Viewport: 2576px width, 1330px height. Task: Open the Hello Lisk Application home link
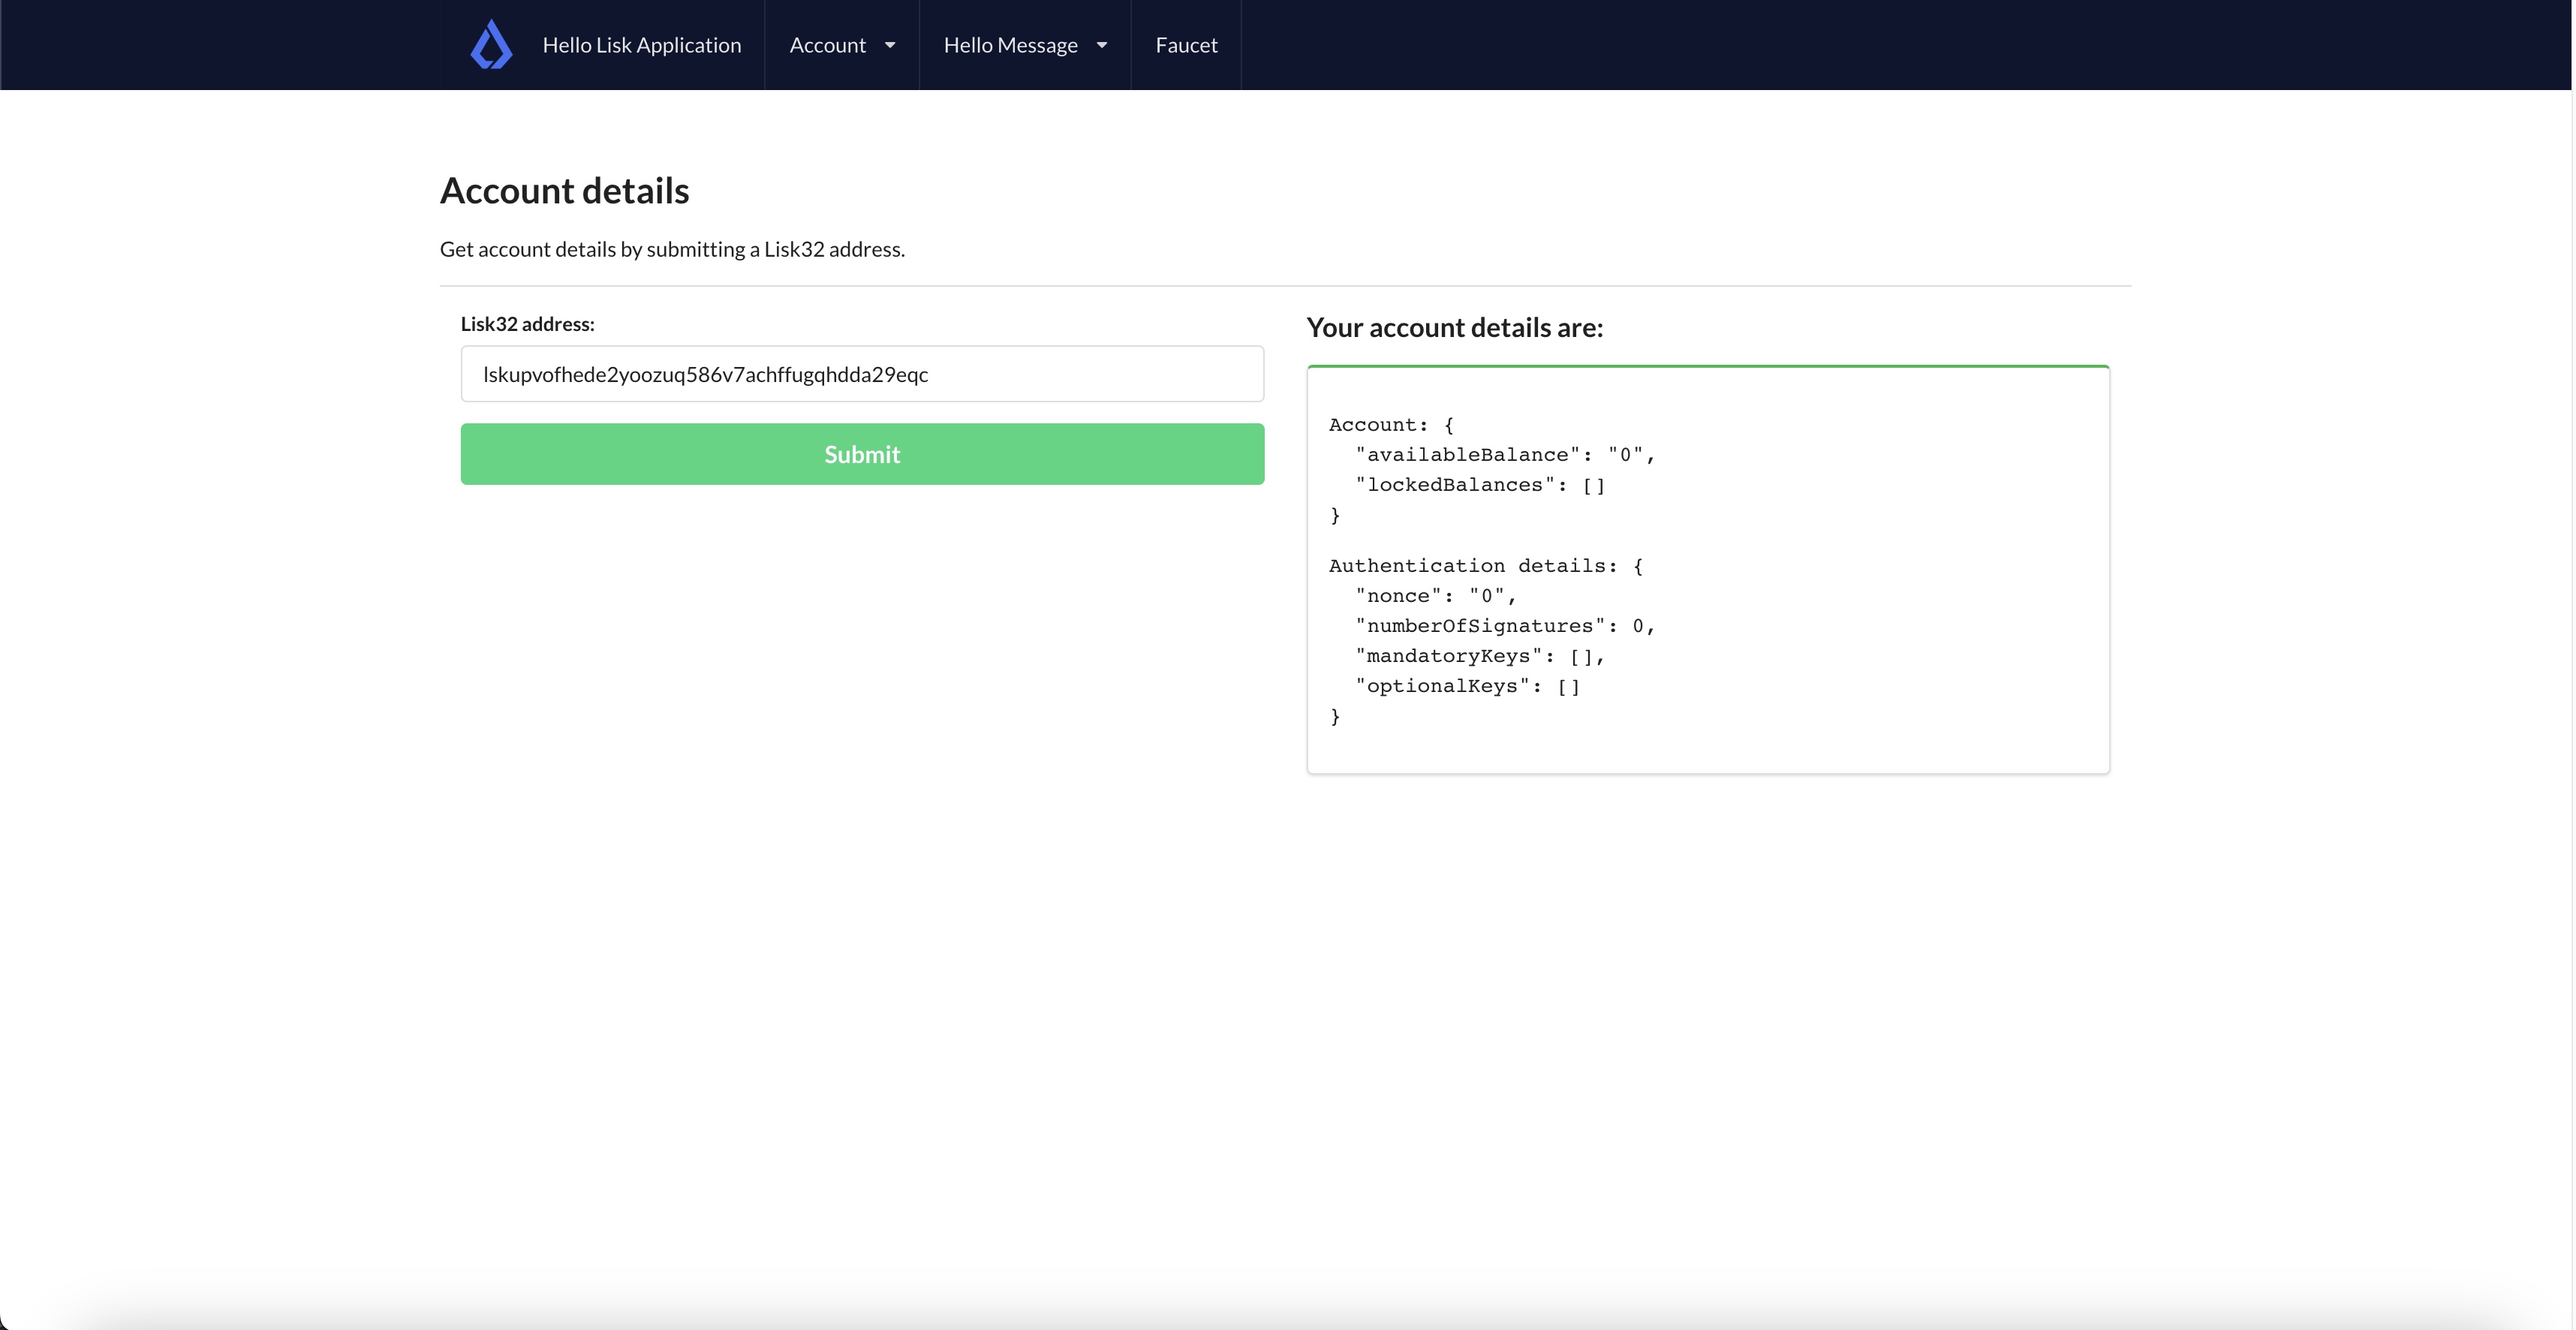click(x=641, y=45)
